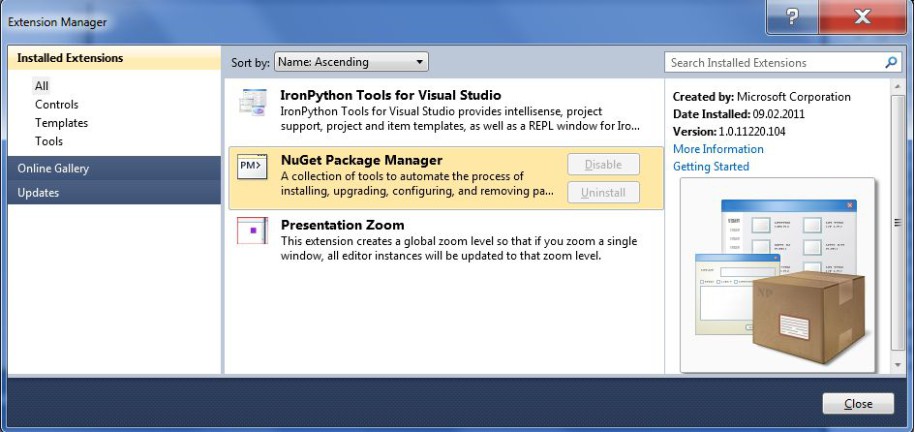This screenshot has height=432, width=915.
Task: Open the More Information link
Action: pyautogui.click(x=718, y=149)
